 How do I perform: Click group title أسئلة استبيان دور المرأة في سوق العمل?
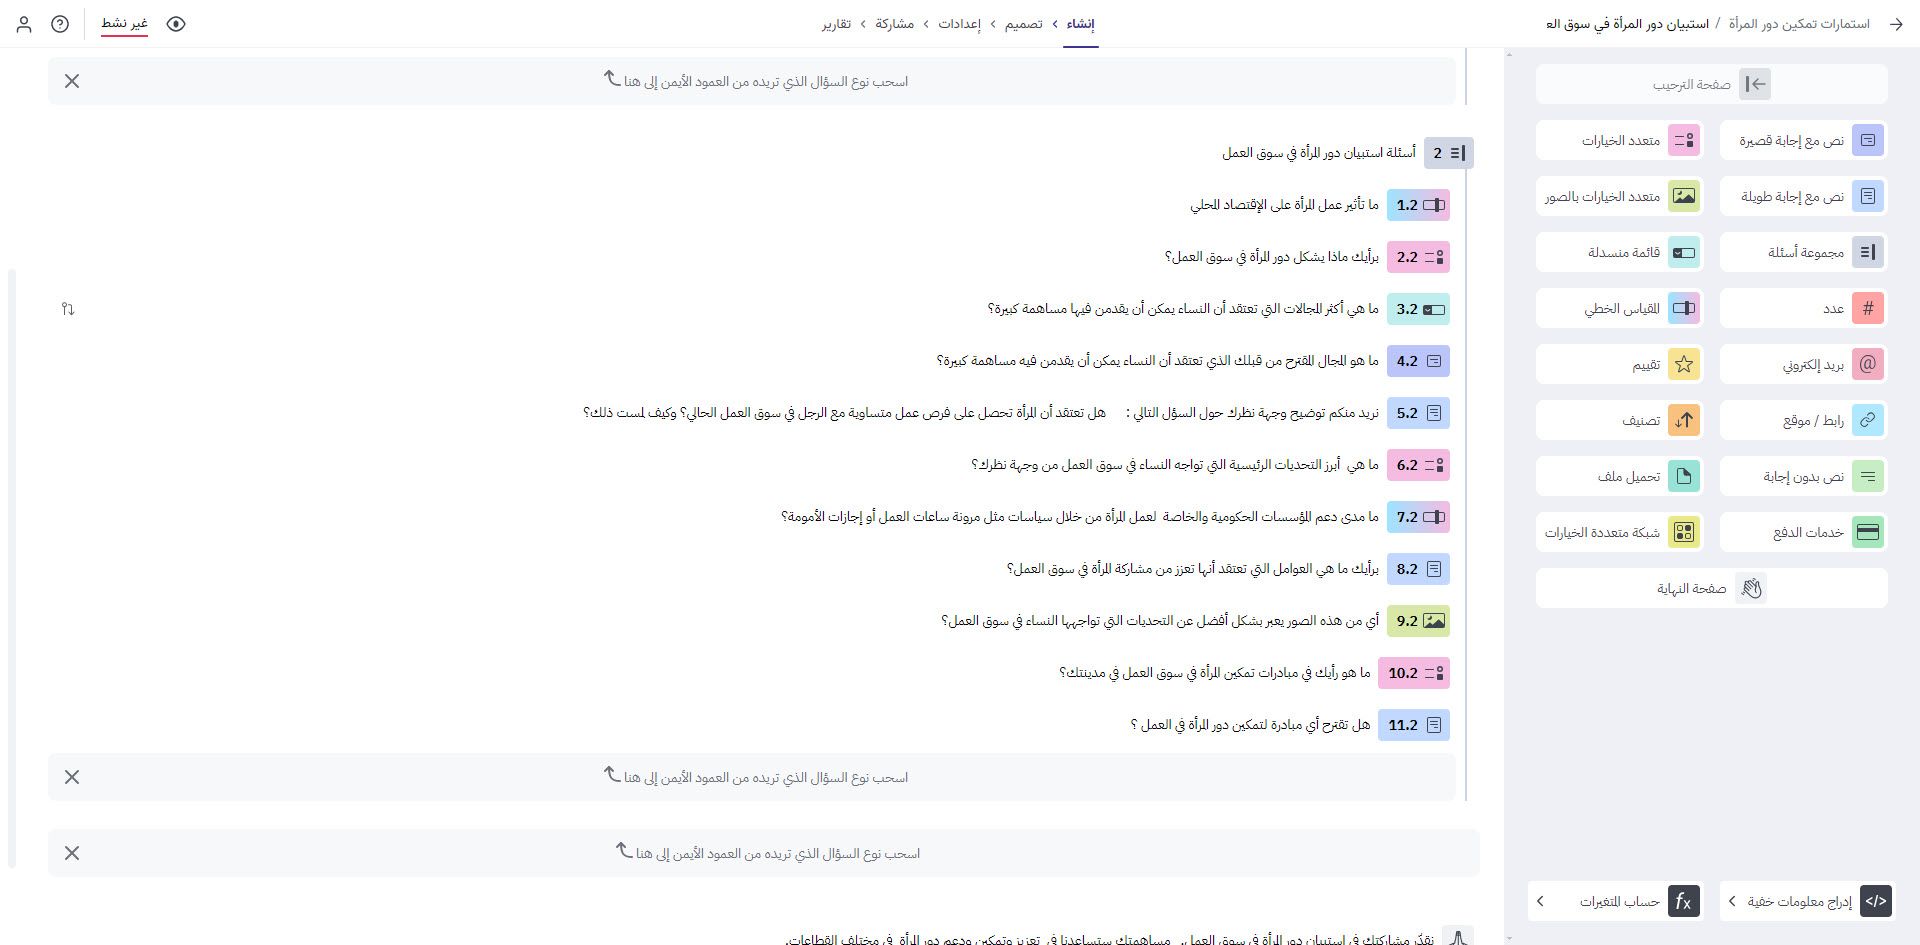1319,153
